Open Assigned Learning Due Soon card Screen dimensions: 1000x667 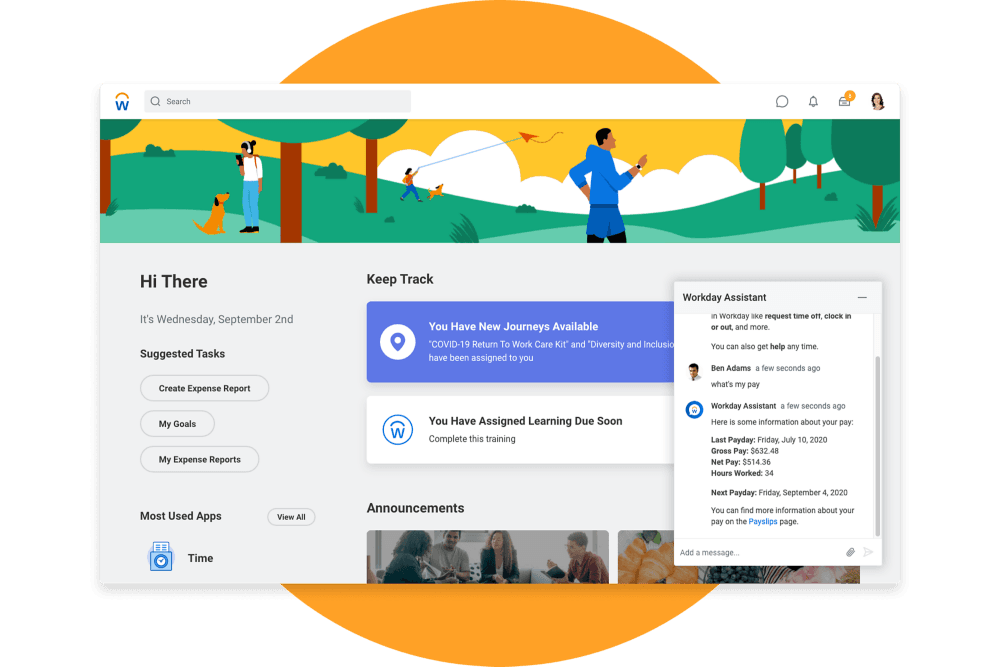click(x=520, y=430)
